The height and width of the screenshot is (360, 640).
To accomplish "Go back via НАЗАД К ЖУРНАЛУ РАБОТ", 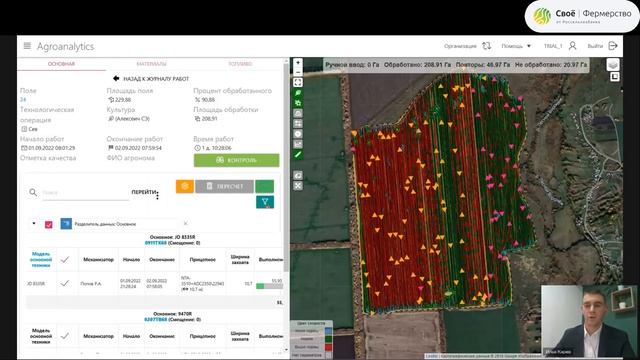I will pyautogui.click(x=151, y=78).
